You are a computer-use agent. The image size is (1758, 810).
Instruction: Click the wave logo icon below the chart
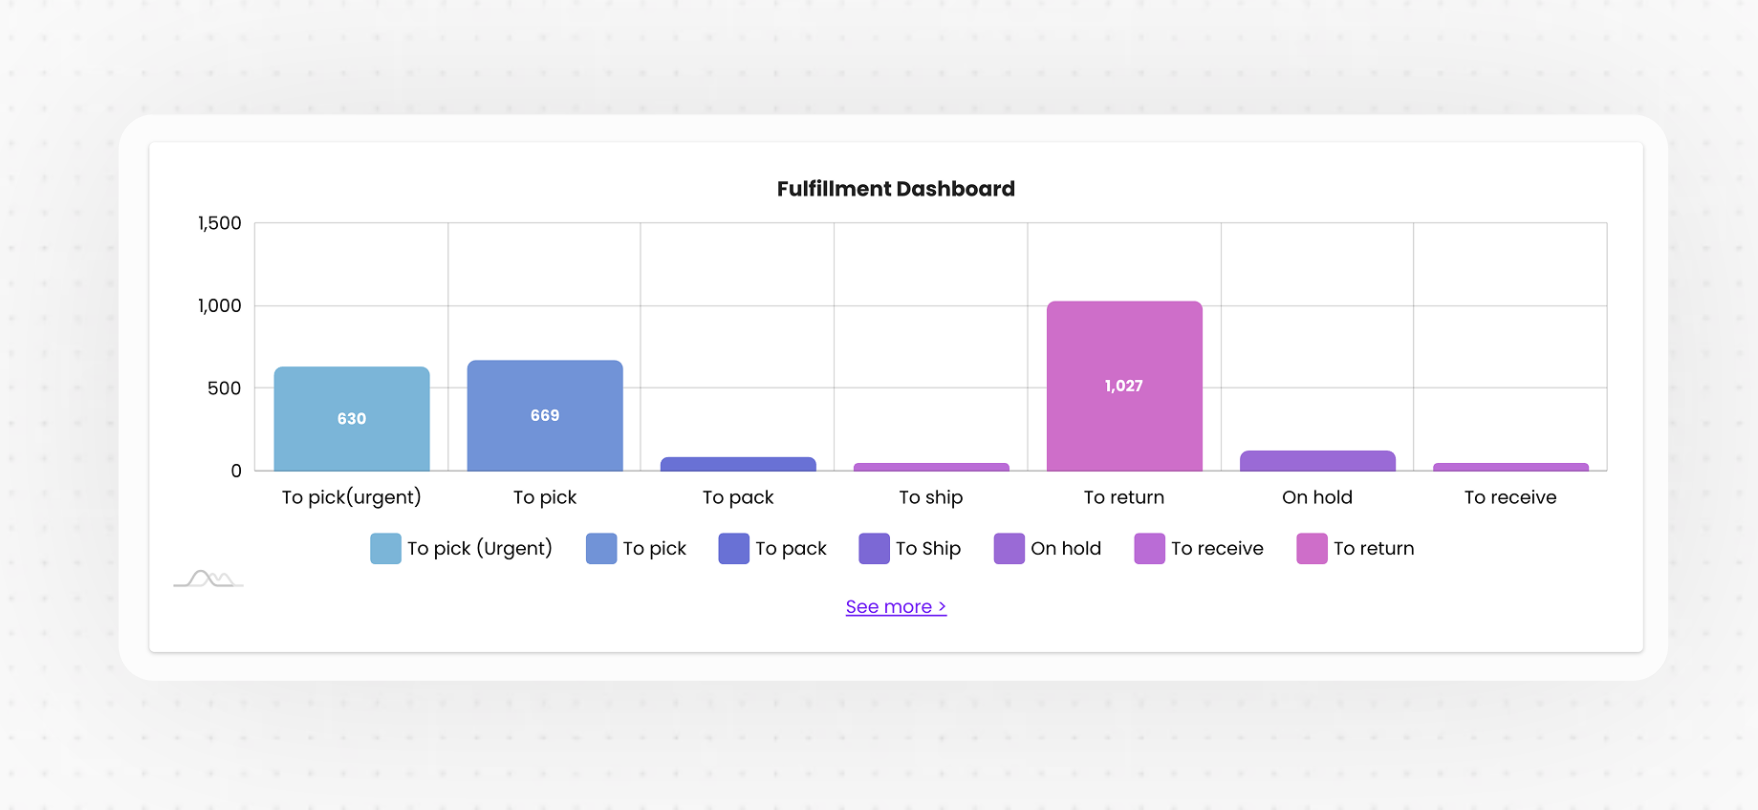click(x=209, y=578)
